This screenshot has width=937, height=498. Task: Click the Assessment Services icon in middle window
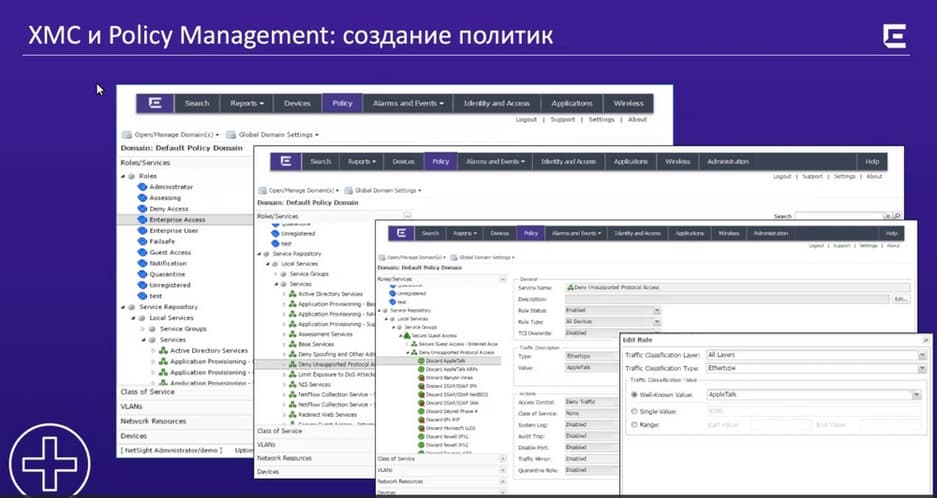[292, 334]
